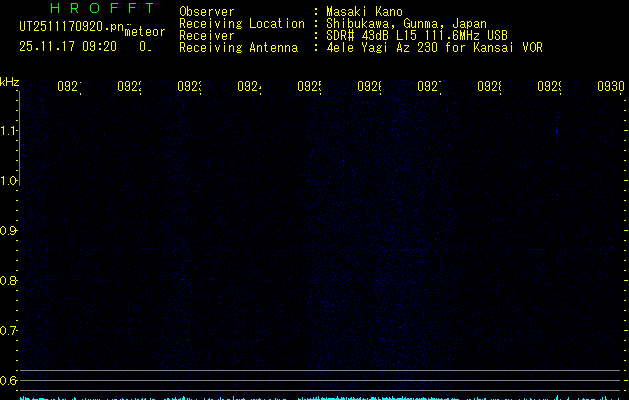Screen dimensions: 629x400
Task: Click the 'Receiving Antenna' label
Action: [x=239, y=48]
